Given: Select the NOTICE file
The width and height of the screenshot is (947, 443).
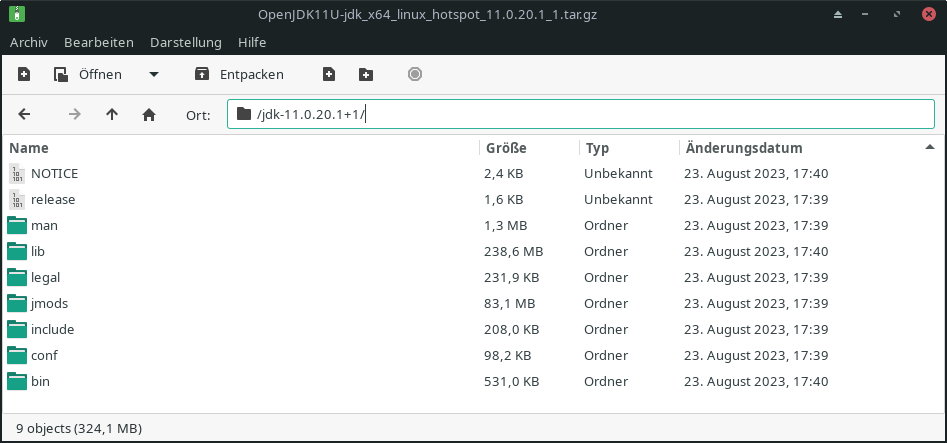Looking at the screenshot, I should point(474,173).
